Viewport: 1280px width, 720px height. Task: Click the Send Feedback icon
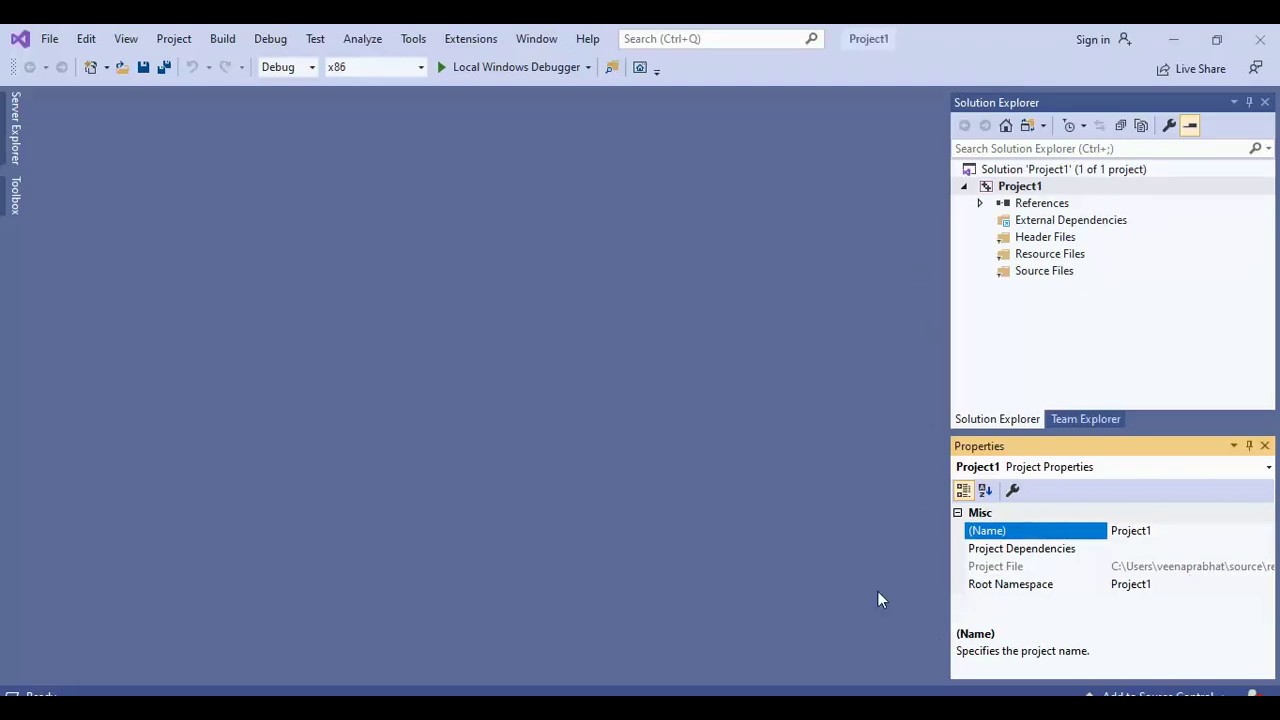[x=1256, y=68]
